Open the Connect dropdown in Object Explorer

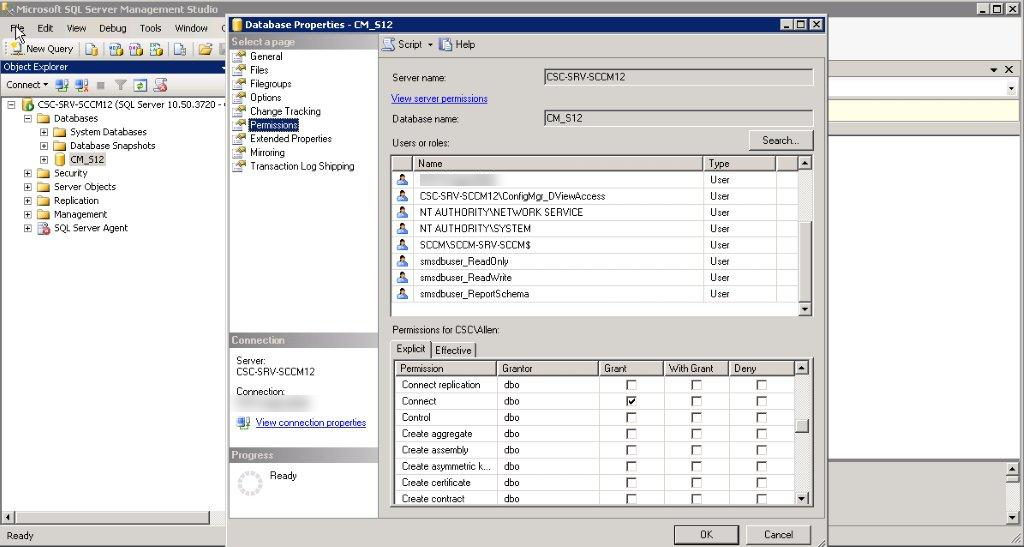click(28, 85)
